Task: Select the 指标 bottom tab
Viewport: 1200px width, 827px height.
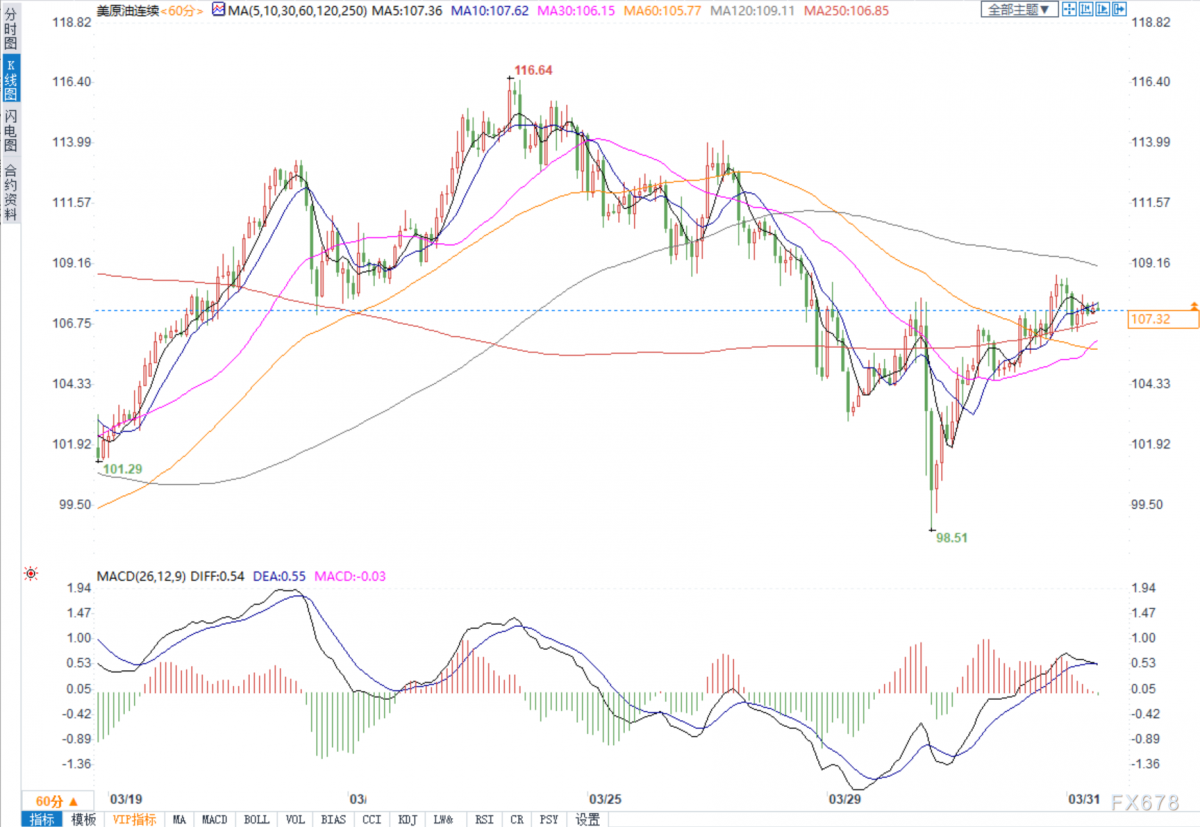Action: [x=43, y=819]
